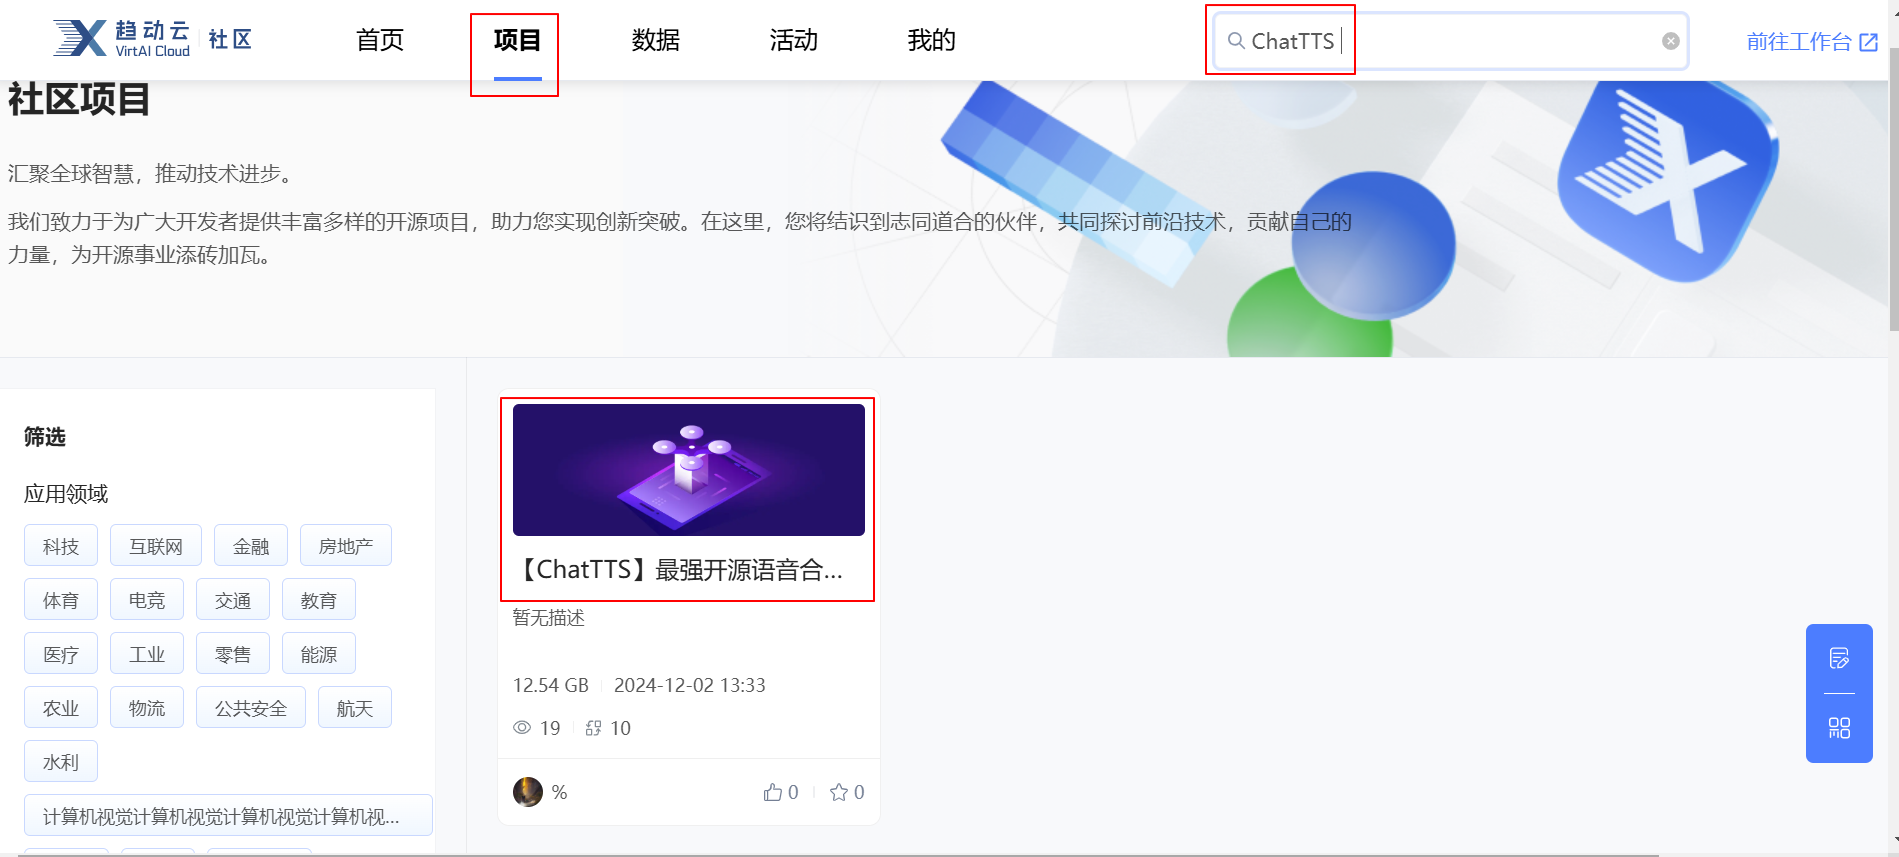Click the search magnifier icon
The image size is (1899, 857).
pyautogui.click(x=1236, y=41)
